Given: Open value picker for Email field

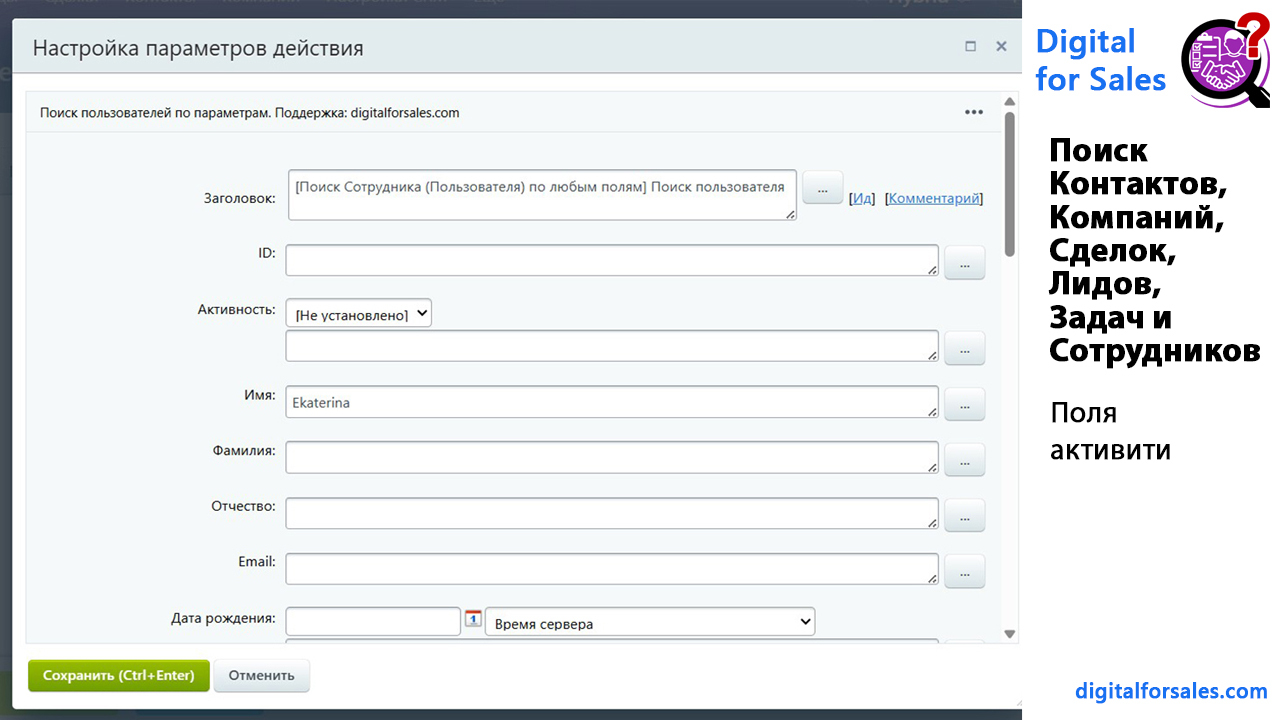Looking at the screenshot, I should (964, 572).
